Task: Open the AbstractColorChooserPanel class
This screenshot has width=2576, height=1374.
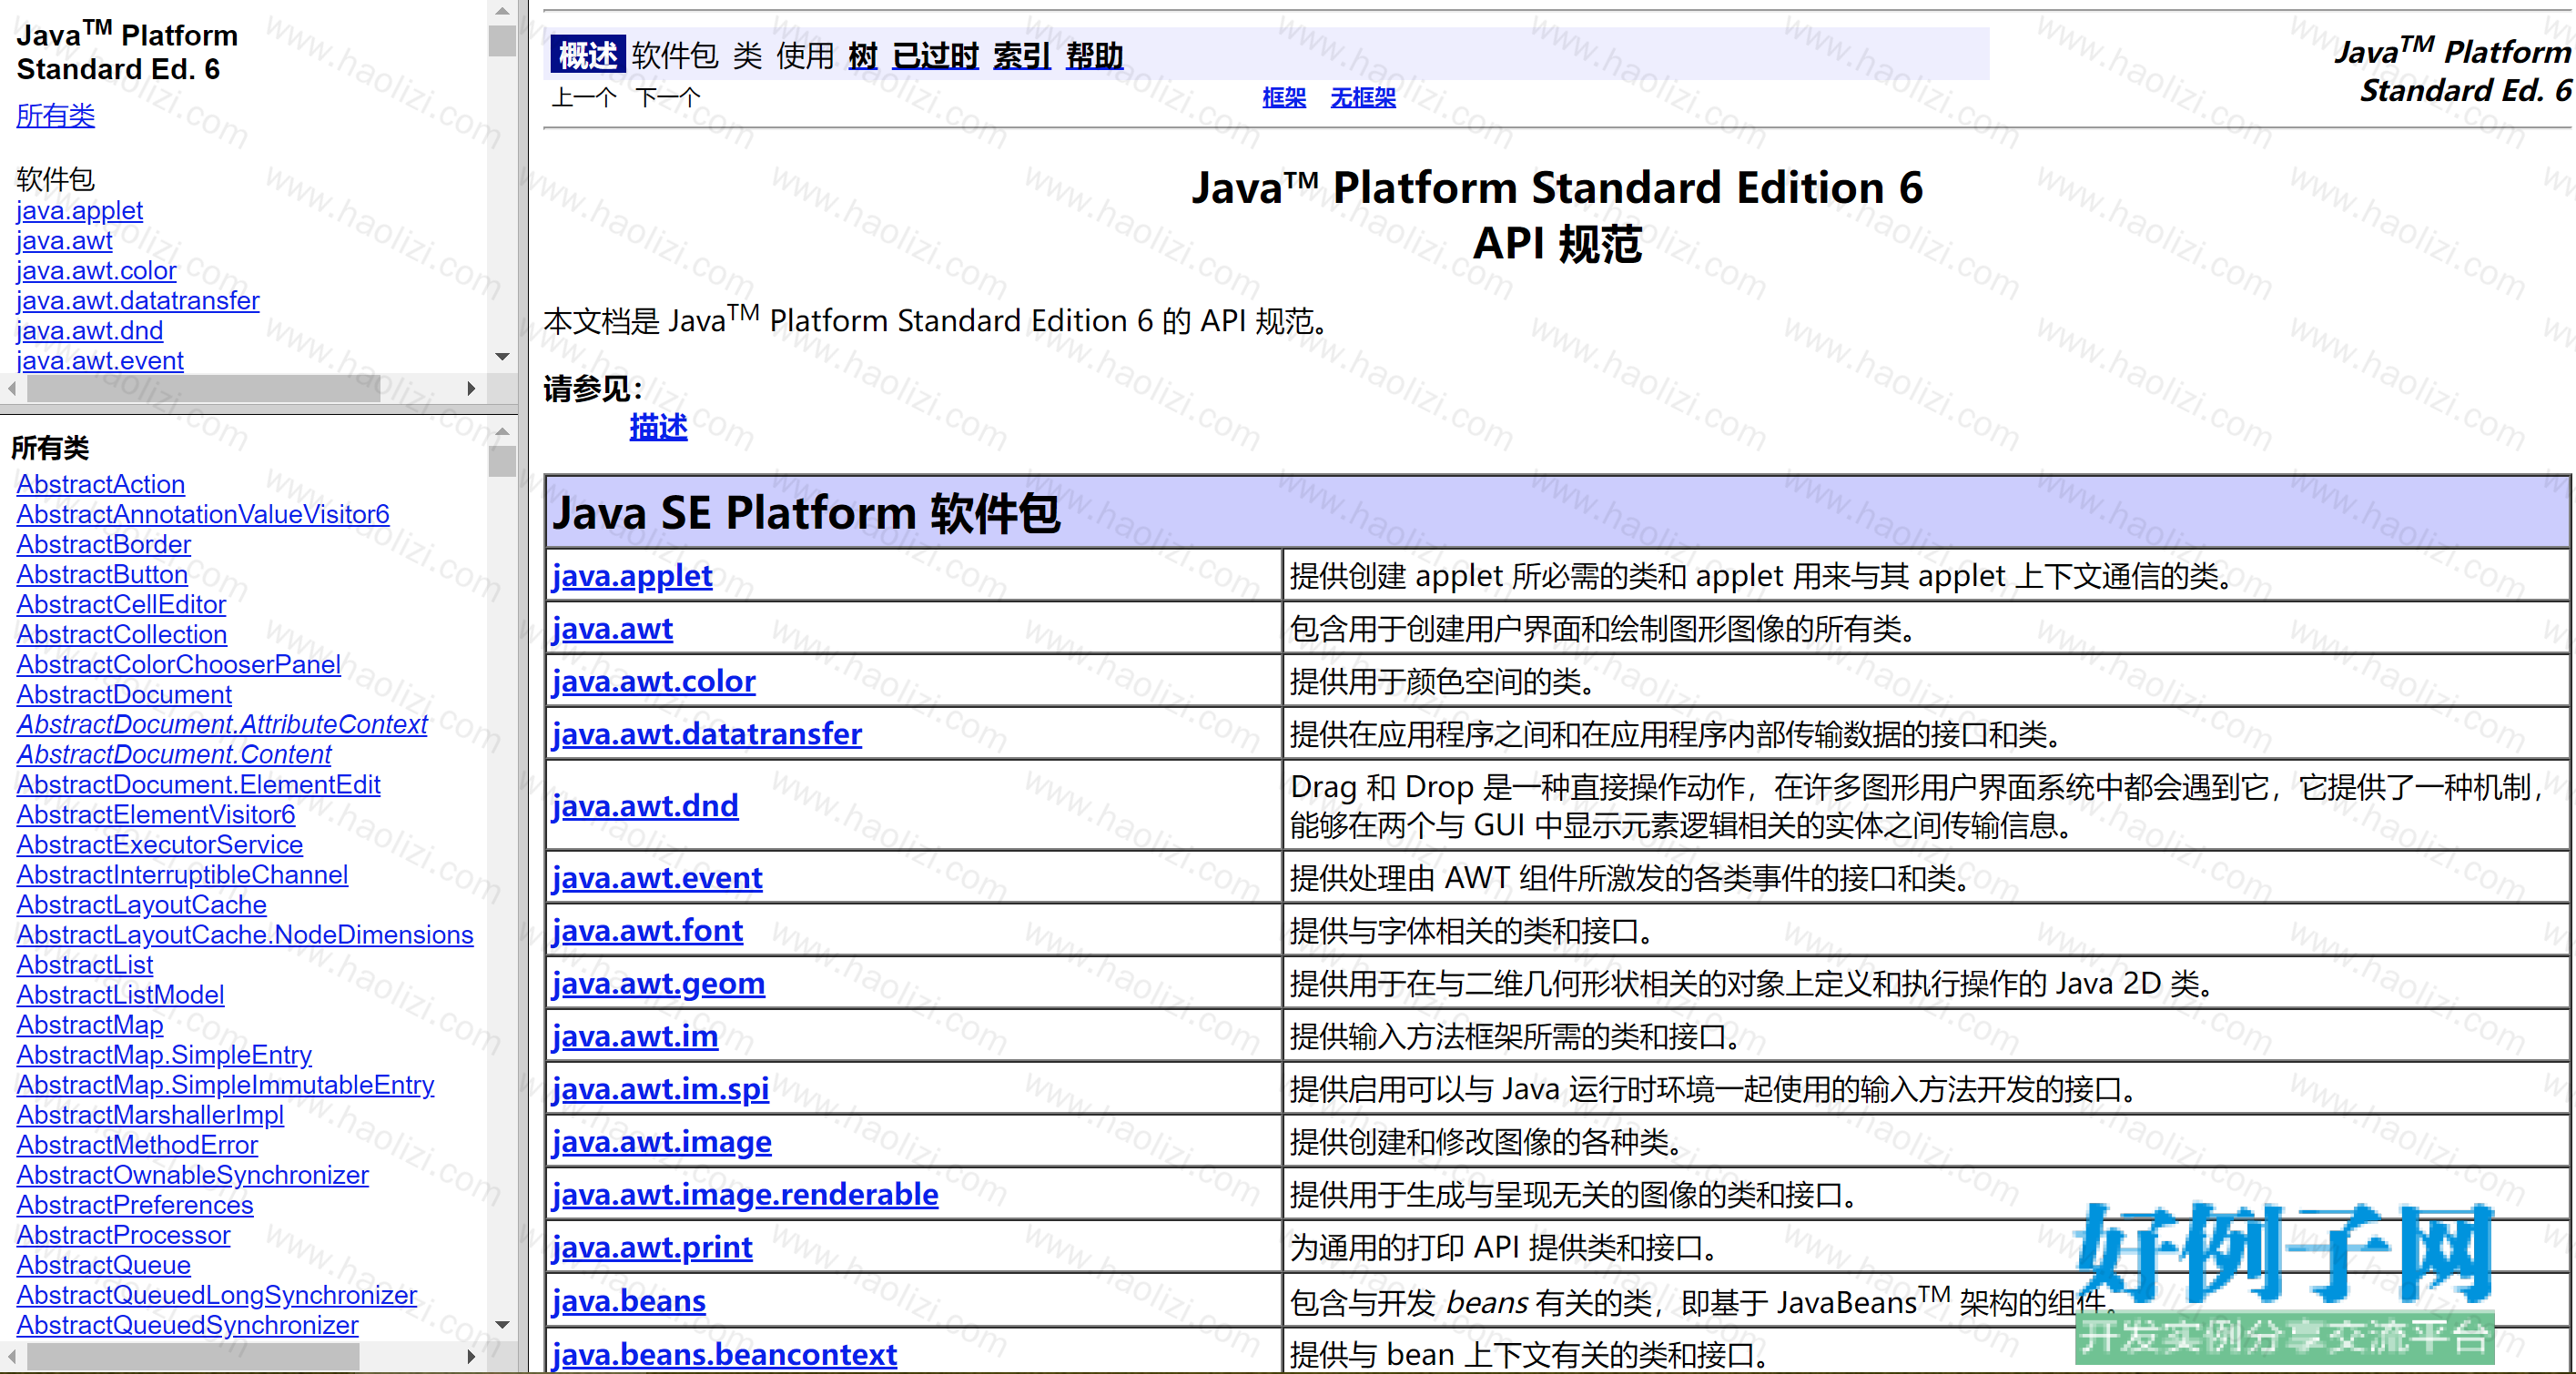Action: click(178, 664)
